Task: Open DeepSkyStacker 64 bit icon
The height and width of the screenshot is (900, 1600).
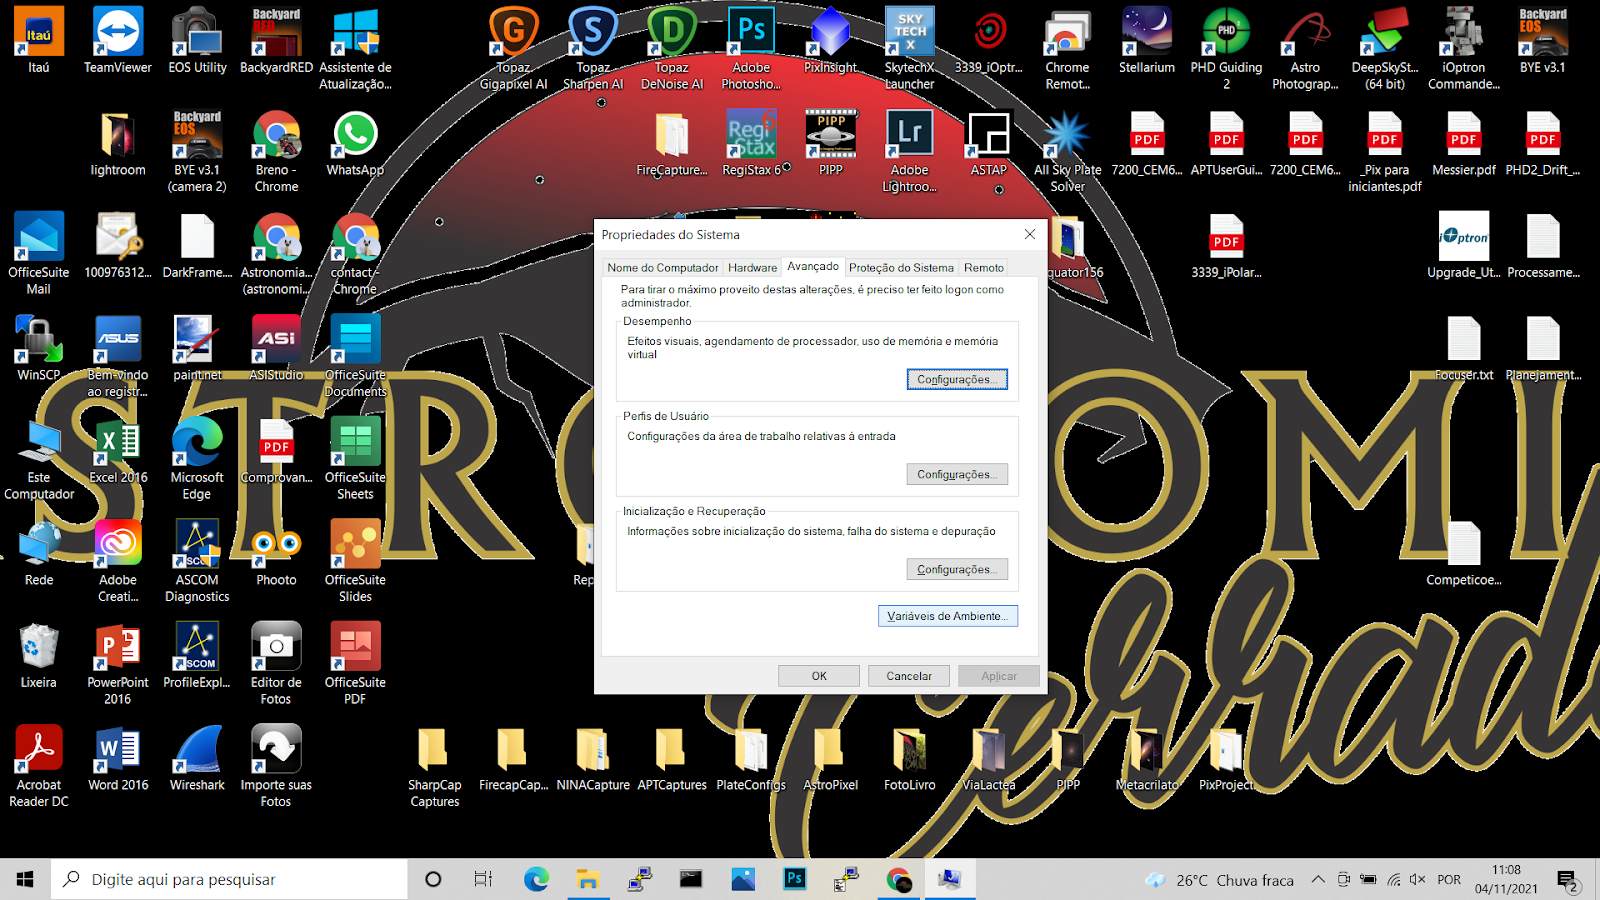Action: pyautogui.click(x=1385, y=48)
